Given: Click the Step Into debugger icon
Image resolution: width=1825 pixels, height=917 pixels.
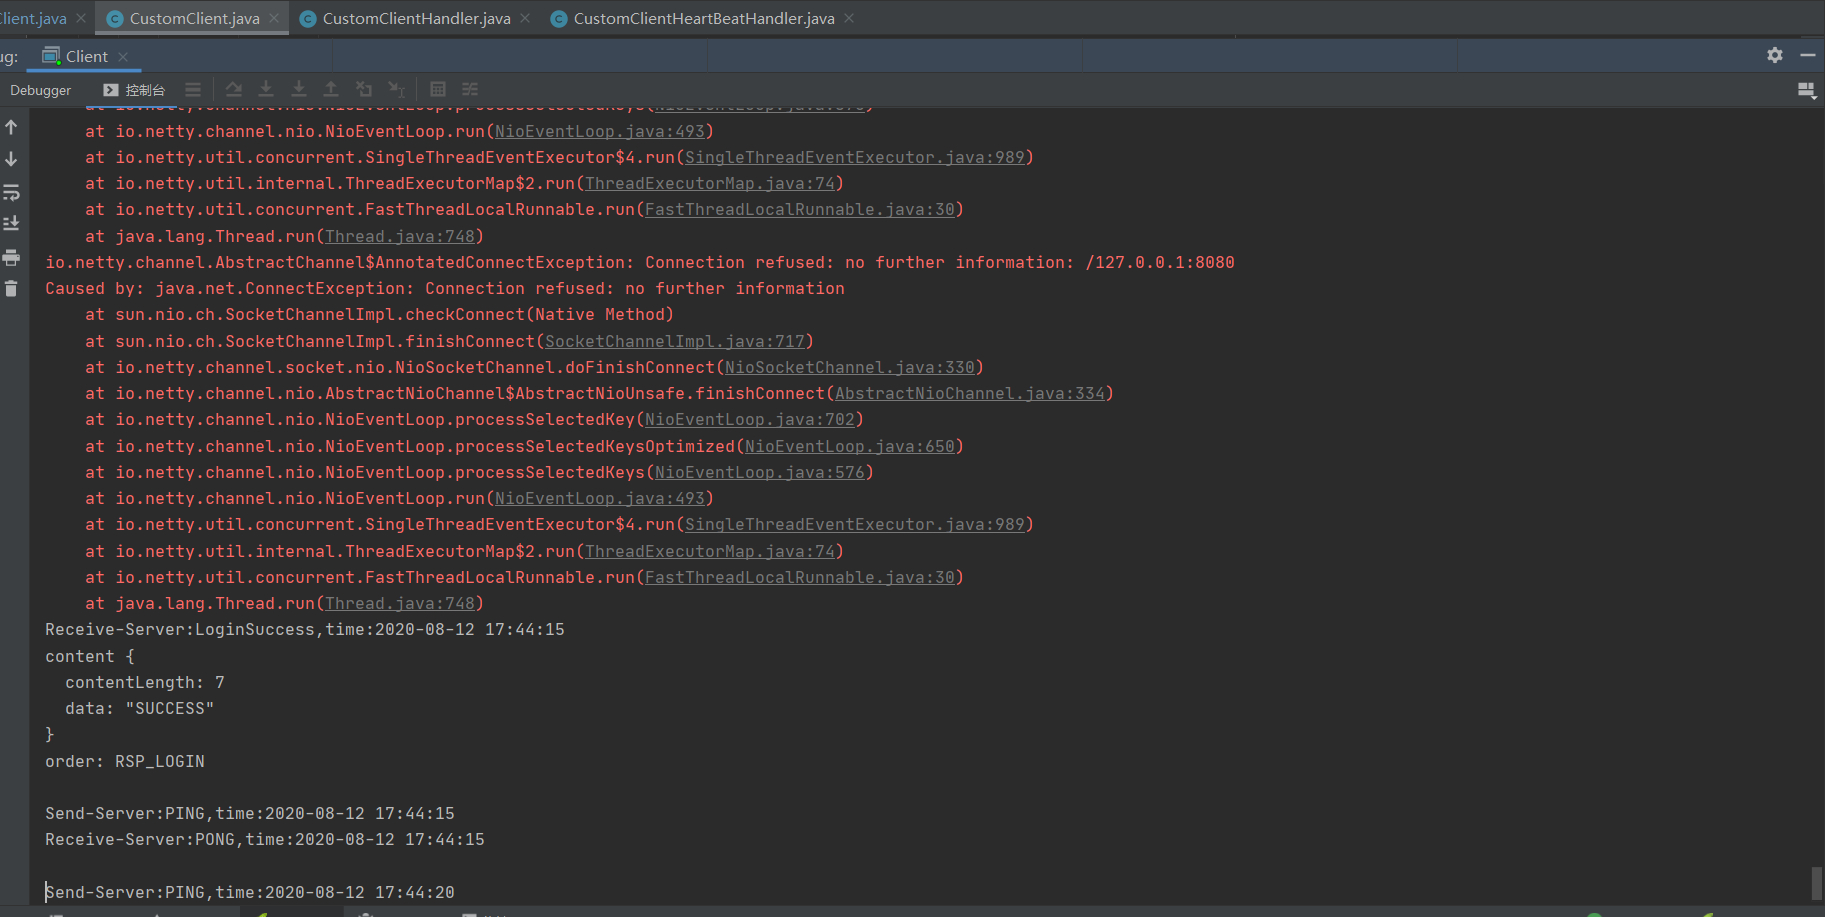Looking at the screenshot, I should click(266, 90).
